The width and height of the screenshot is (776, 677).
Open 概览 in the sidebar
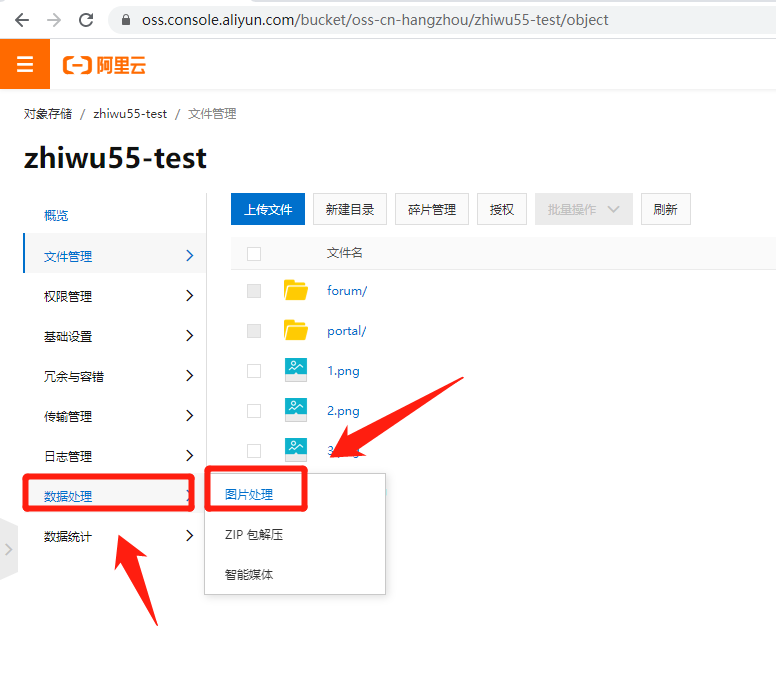(56, 215)
